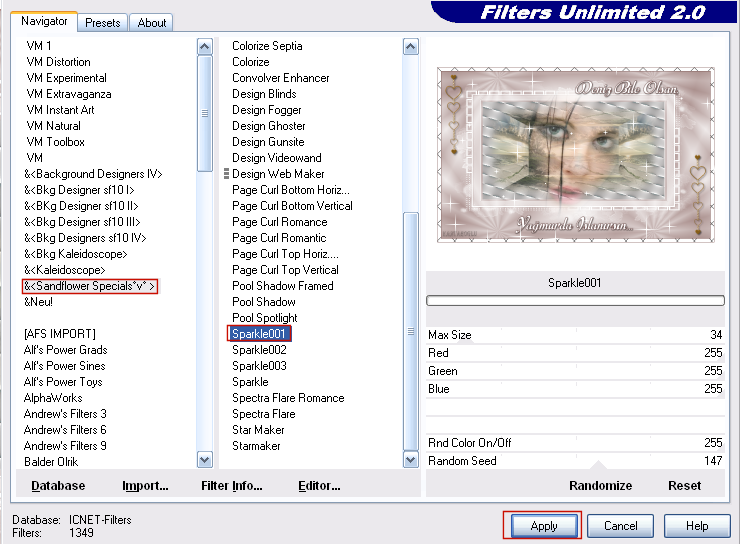Choose the Sparkle002 effect
Image resolution: width=740 pixels, height=544 pixels.
[259, 350]
